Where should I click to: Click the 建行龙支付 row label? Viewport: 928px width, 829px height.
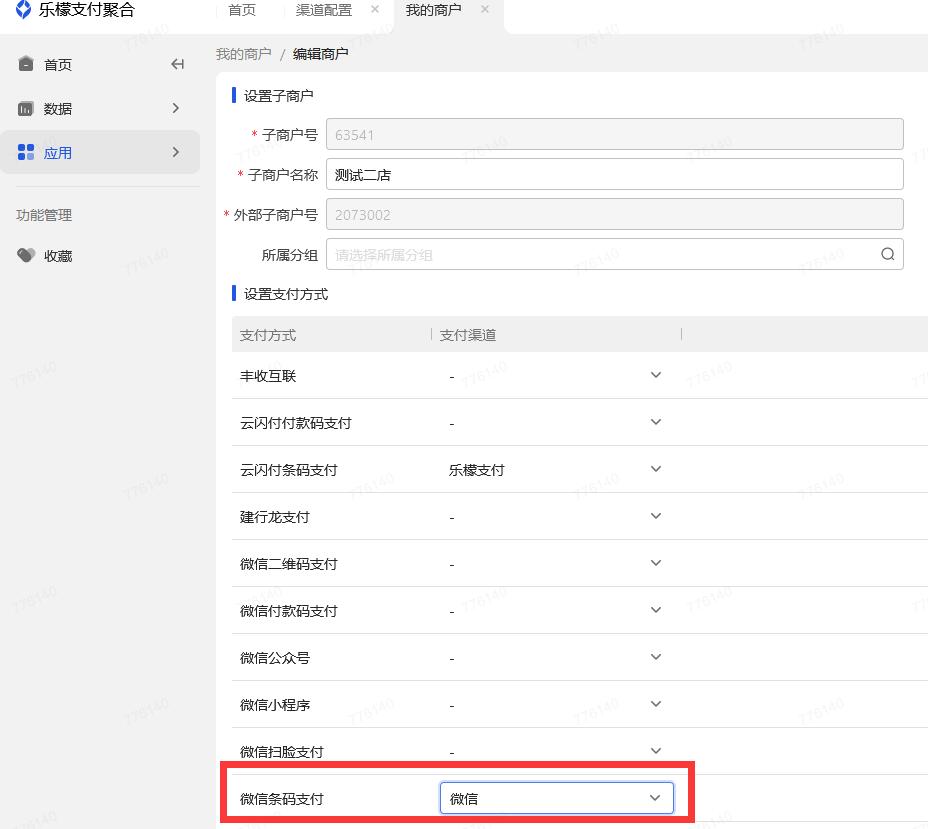pyautogui.click(x=275, y=517)
